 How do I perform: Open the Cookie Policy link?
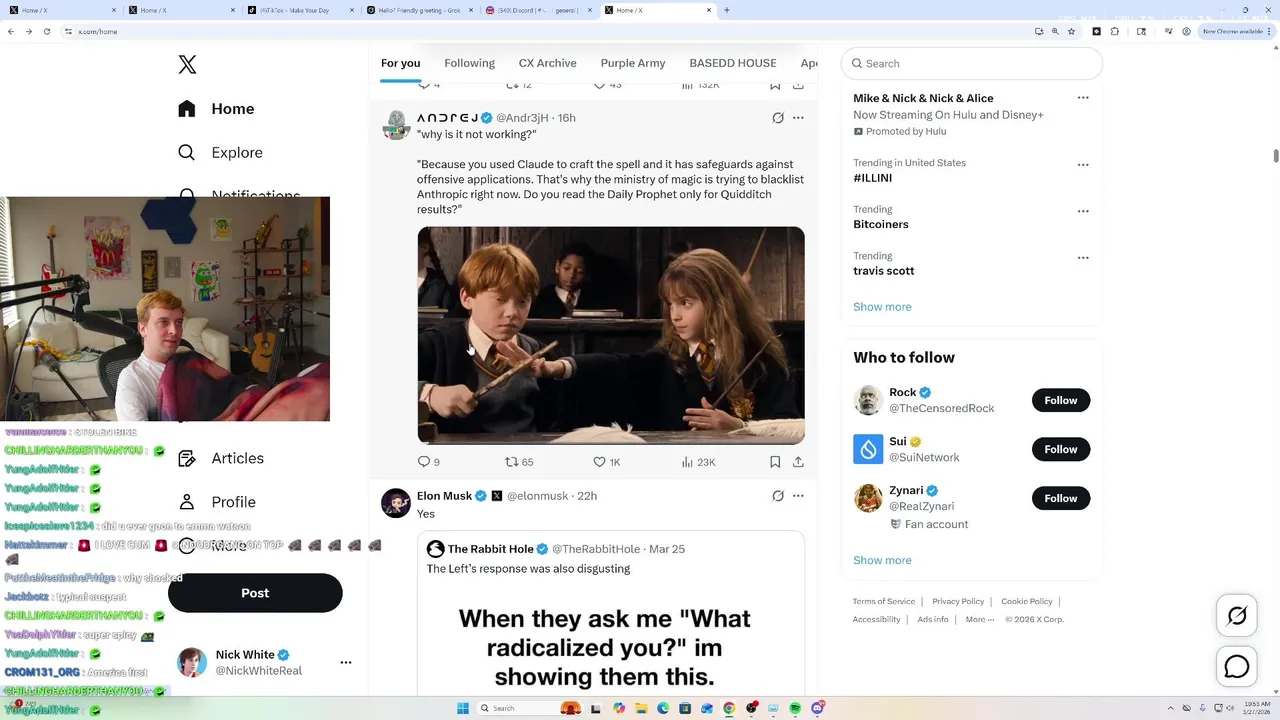tap(1027, 601)
